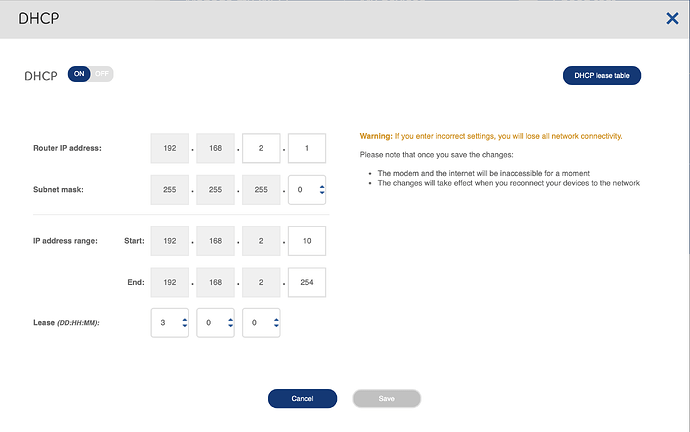Image resolution: width=690 pixels, height=432 pixels.
Task: Click the Start range third octet 2 field
Action: [x=261, y=241]
